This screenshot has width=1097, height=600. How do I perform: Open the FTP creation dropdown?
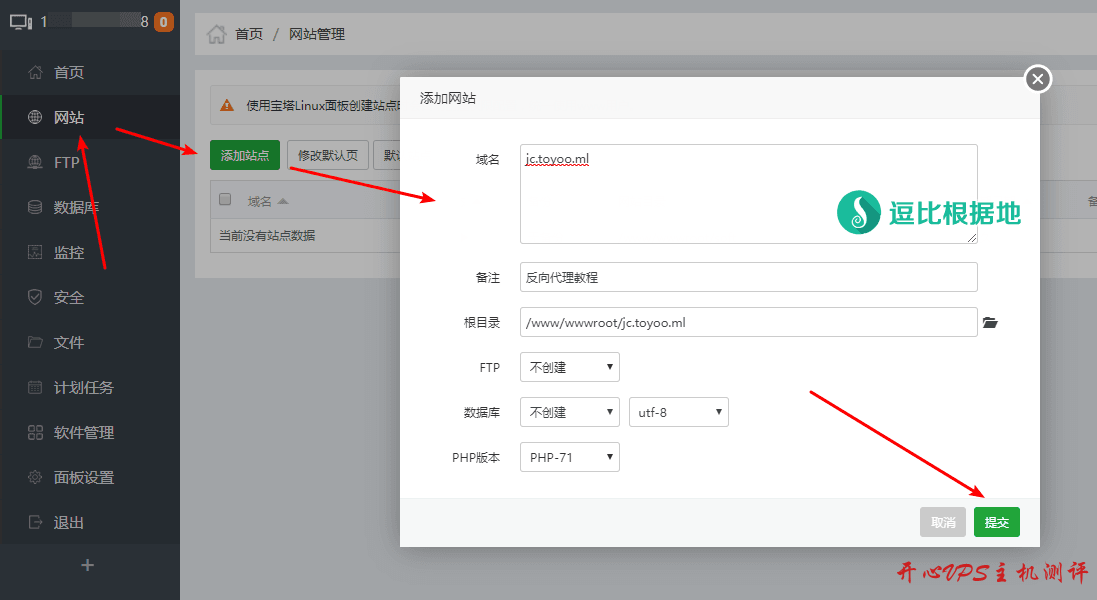coord(569,367)
